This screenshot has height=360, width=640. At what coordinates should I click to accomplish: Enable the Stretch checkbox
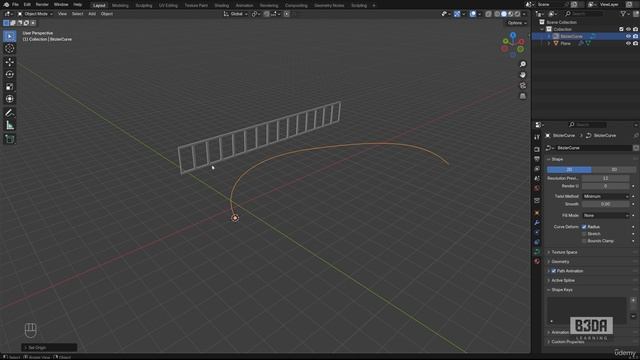(584, 234)
